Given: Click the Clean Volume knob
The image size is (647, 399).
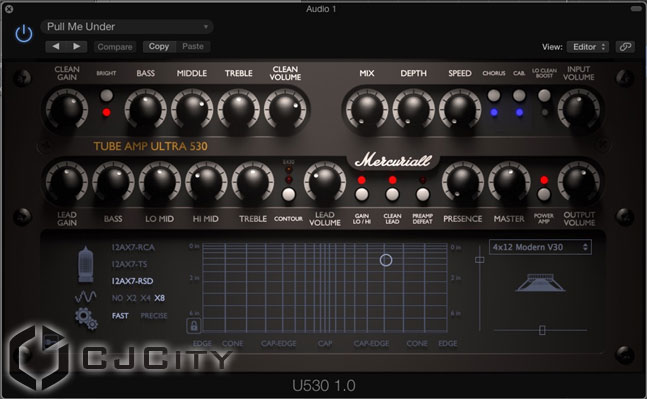Looking at the screenshot, I should tap(285, 109).
